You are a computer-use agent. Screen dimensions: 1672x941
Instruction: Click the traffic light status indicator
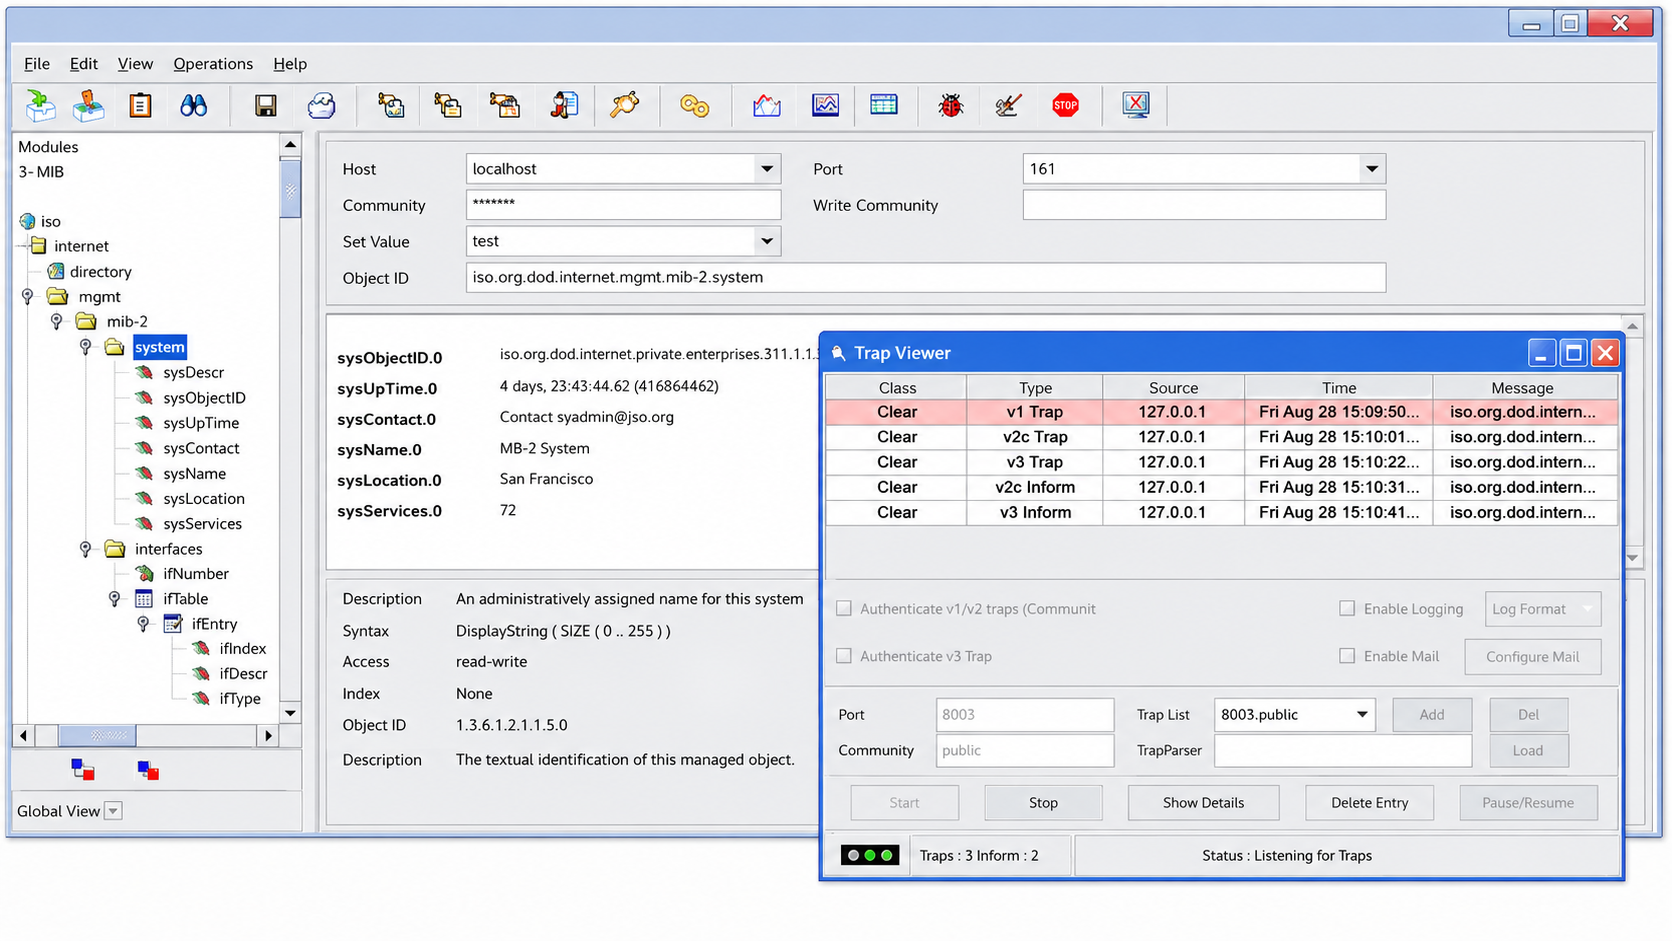pos(869,855)
